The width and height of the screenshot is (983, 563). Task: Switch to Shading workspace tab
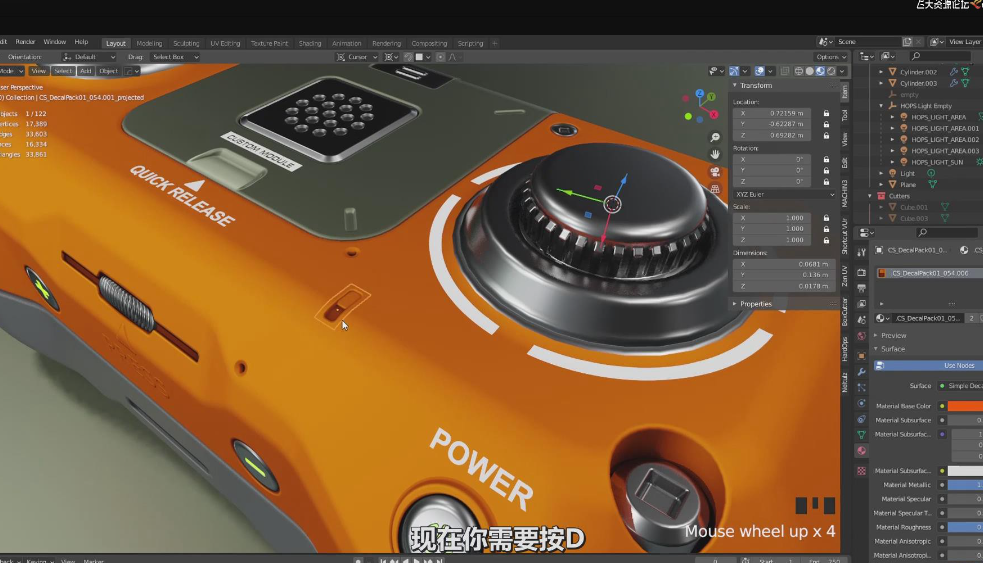pyautogui.click(x=310, y=43)
